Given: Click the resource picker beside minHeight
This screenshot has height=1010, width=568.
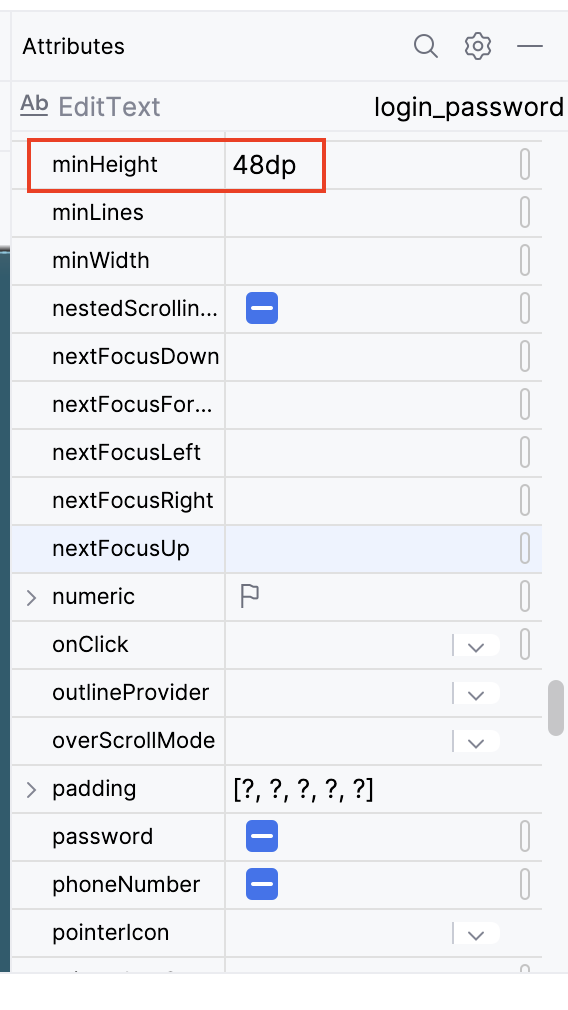Looking at the screenshot, I should [525, 165].
